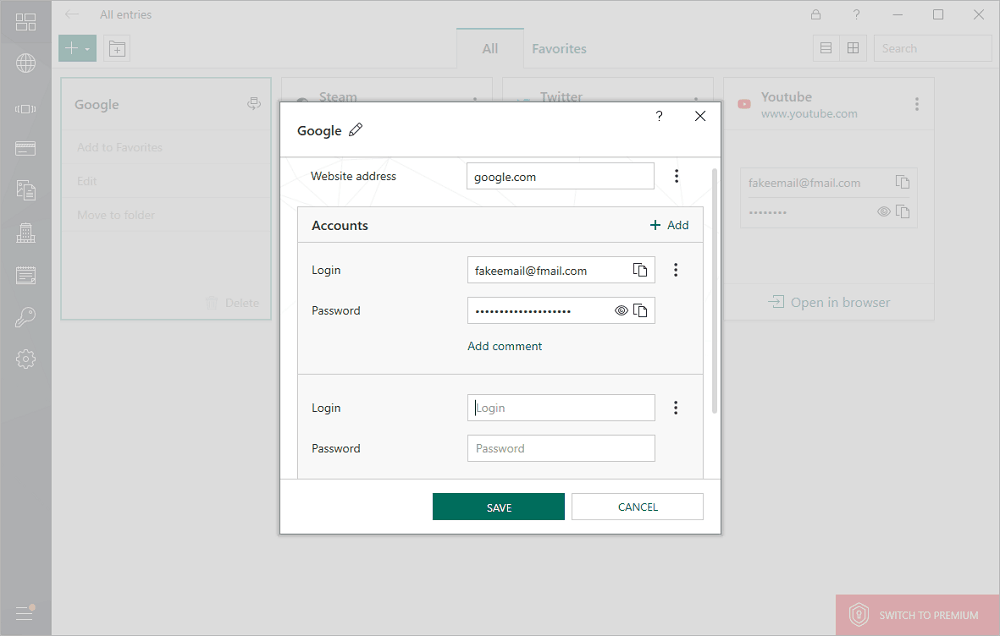Copy the fakeemail@fmail.com login in the dialog
Viewport: 1000px width, 636px height.
(640, 270)
